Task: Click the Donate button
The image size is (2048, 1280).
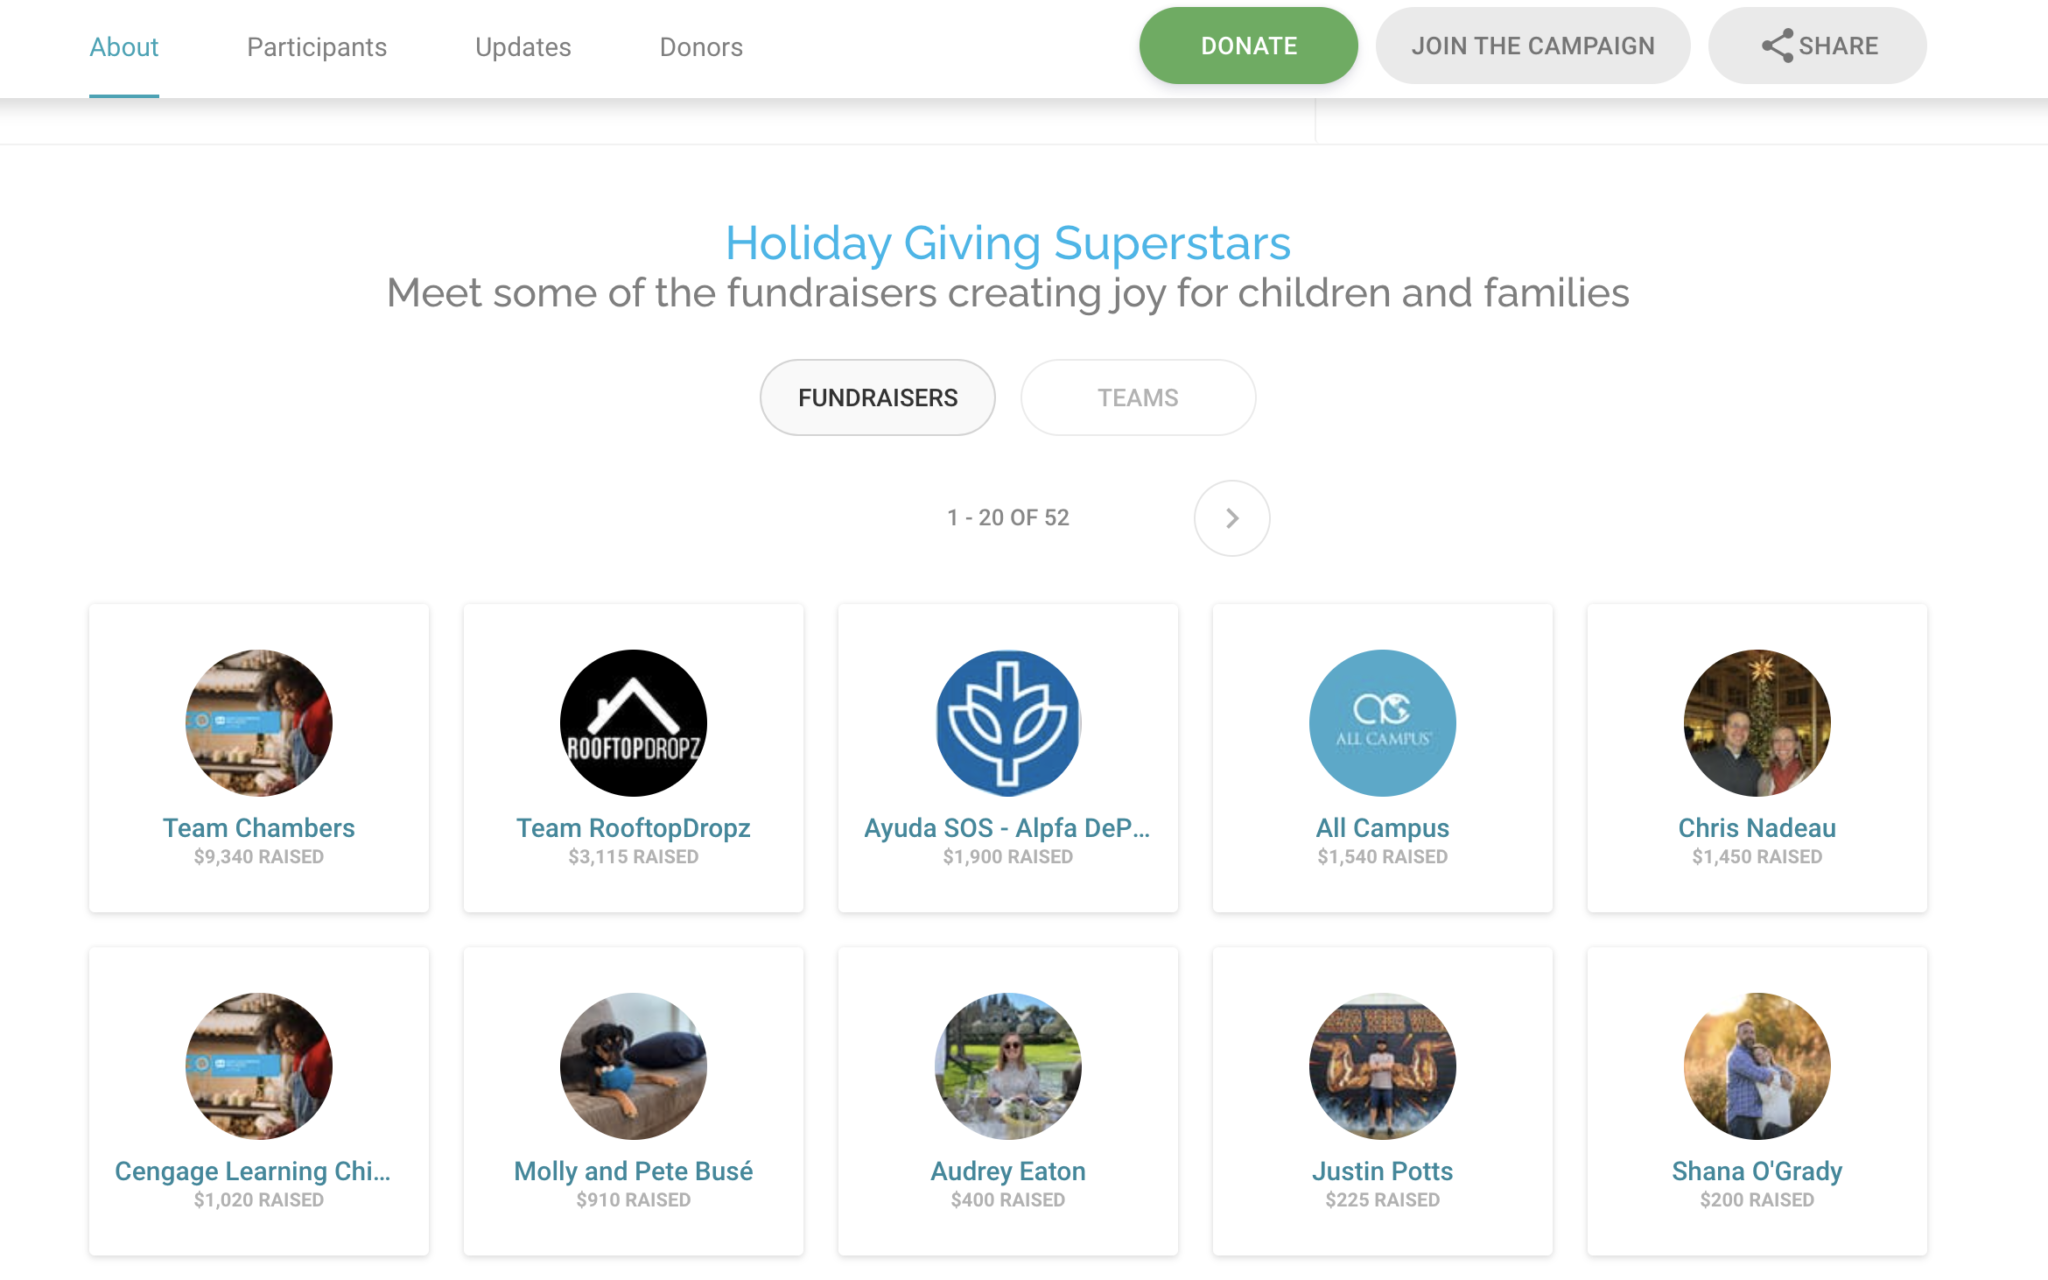Action: (1249, 46)
